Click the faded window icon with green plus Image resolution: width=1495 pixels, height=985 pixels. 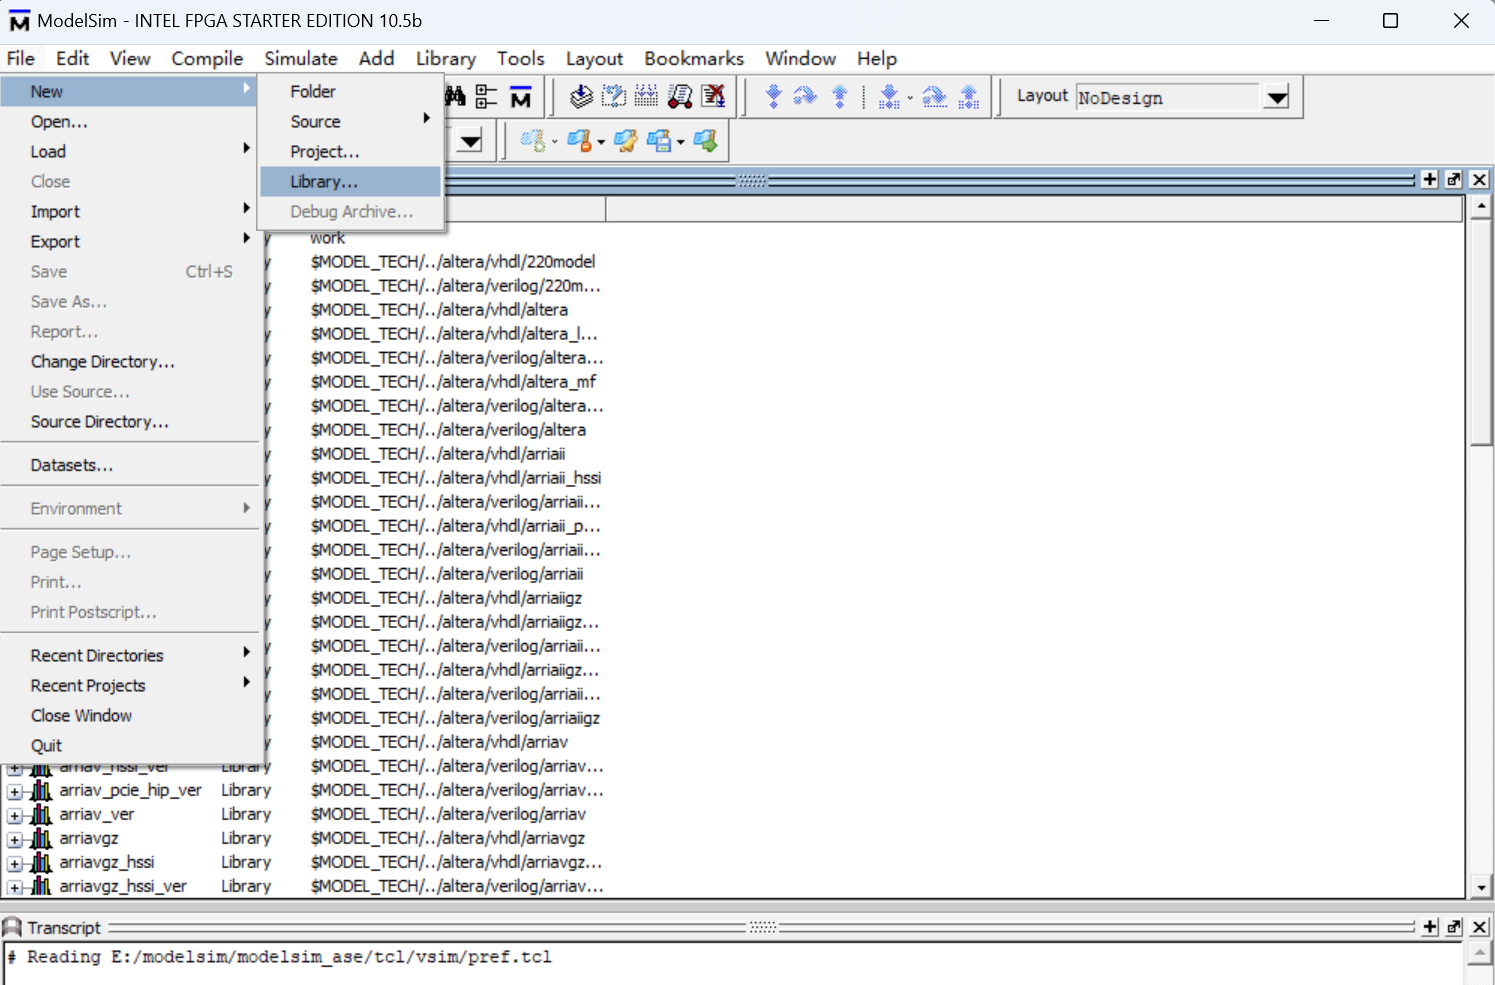pos(533,141)
